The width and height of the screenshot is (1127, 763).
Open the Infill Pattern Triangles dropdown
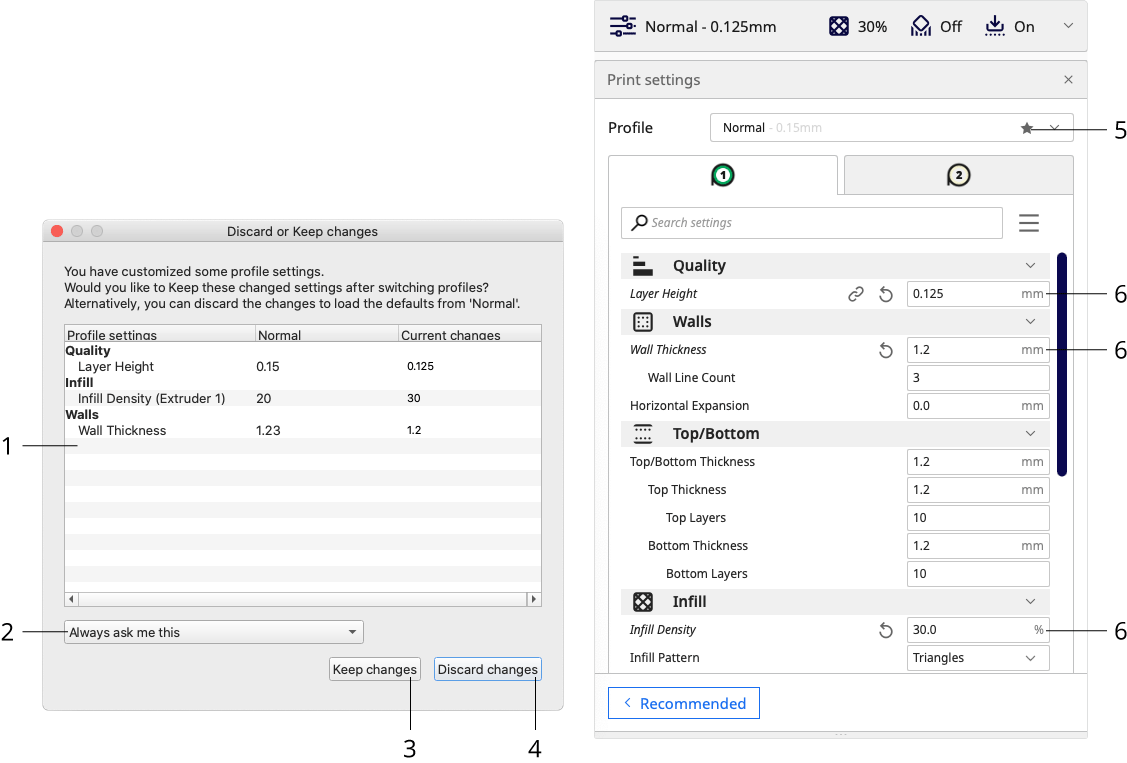click(x=978, y=657)
